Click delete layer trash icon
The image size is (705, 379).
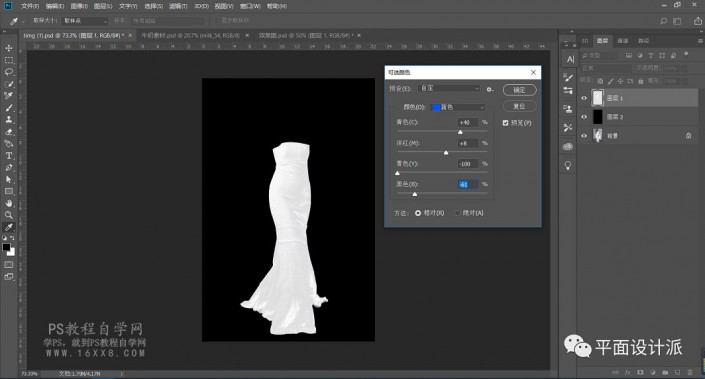click(x=690, y=372)
